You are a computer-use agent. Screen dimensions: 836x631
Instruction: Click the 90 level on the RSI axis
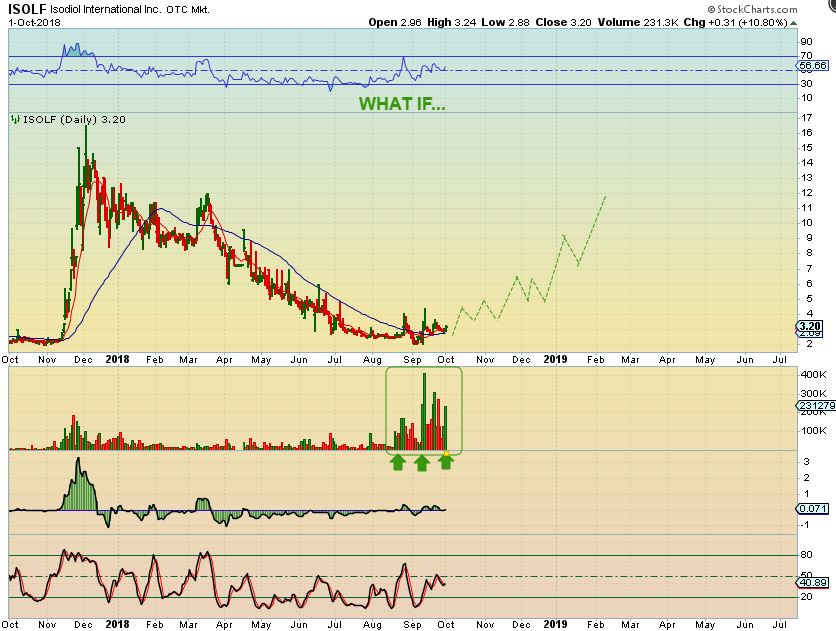pos(806,42)
